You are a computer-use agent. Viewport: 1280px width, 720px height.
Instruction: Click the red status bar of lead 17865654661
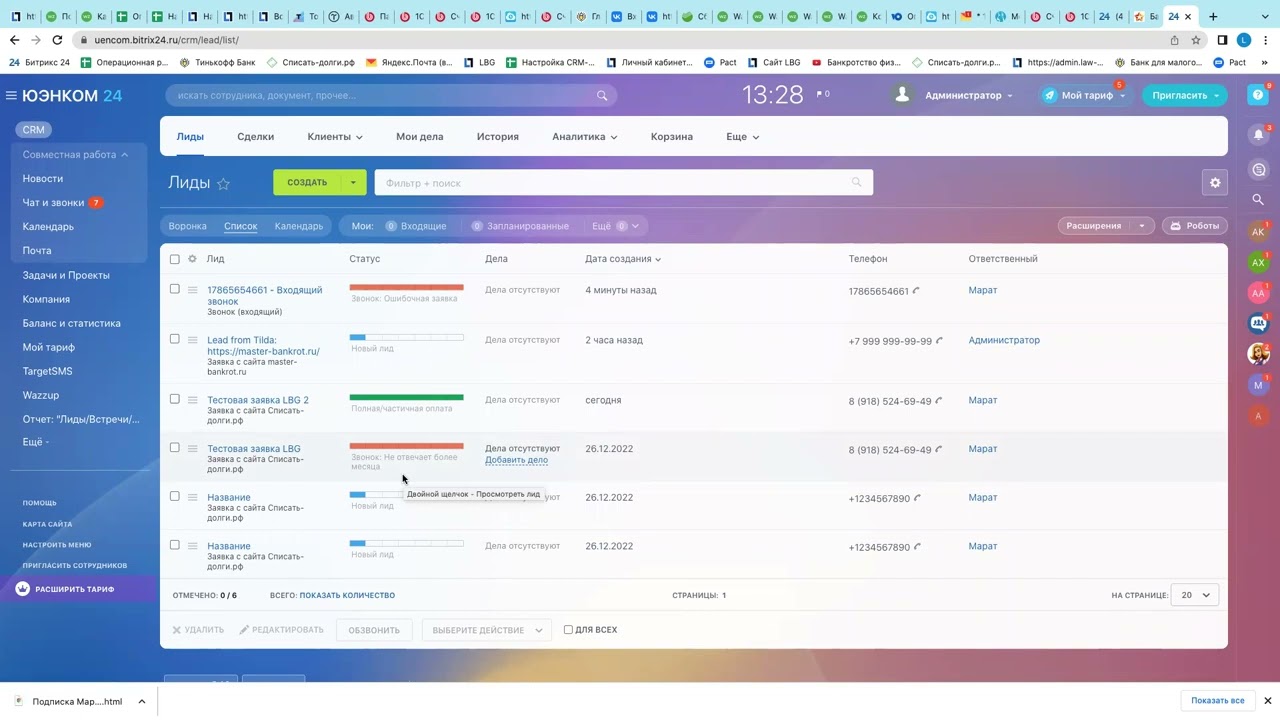click(406, 288)
